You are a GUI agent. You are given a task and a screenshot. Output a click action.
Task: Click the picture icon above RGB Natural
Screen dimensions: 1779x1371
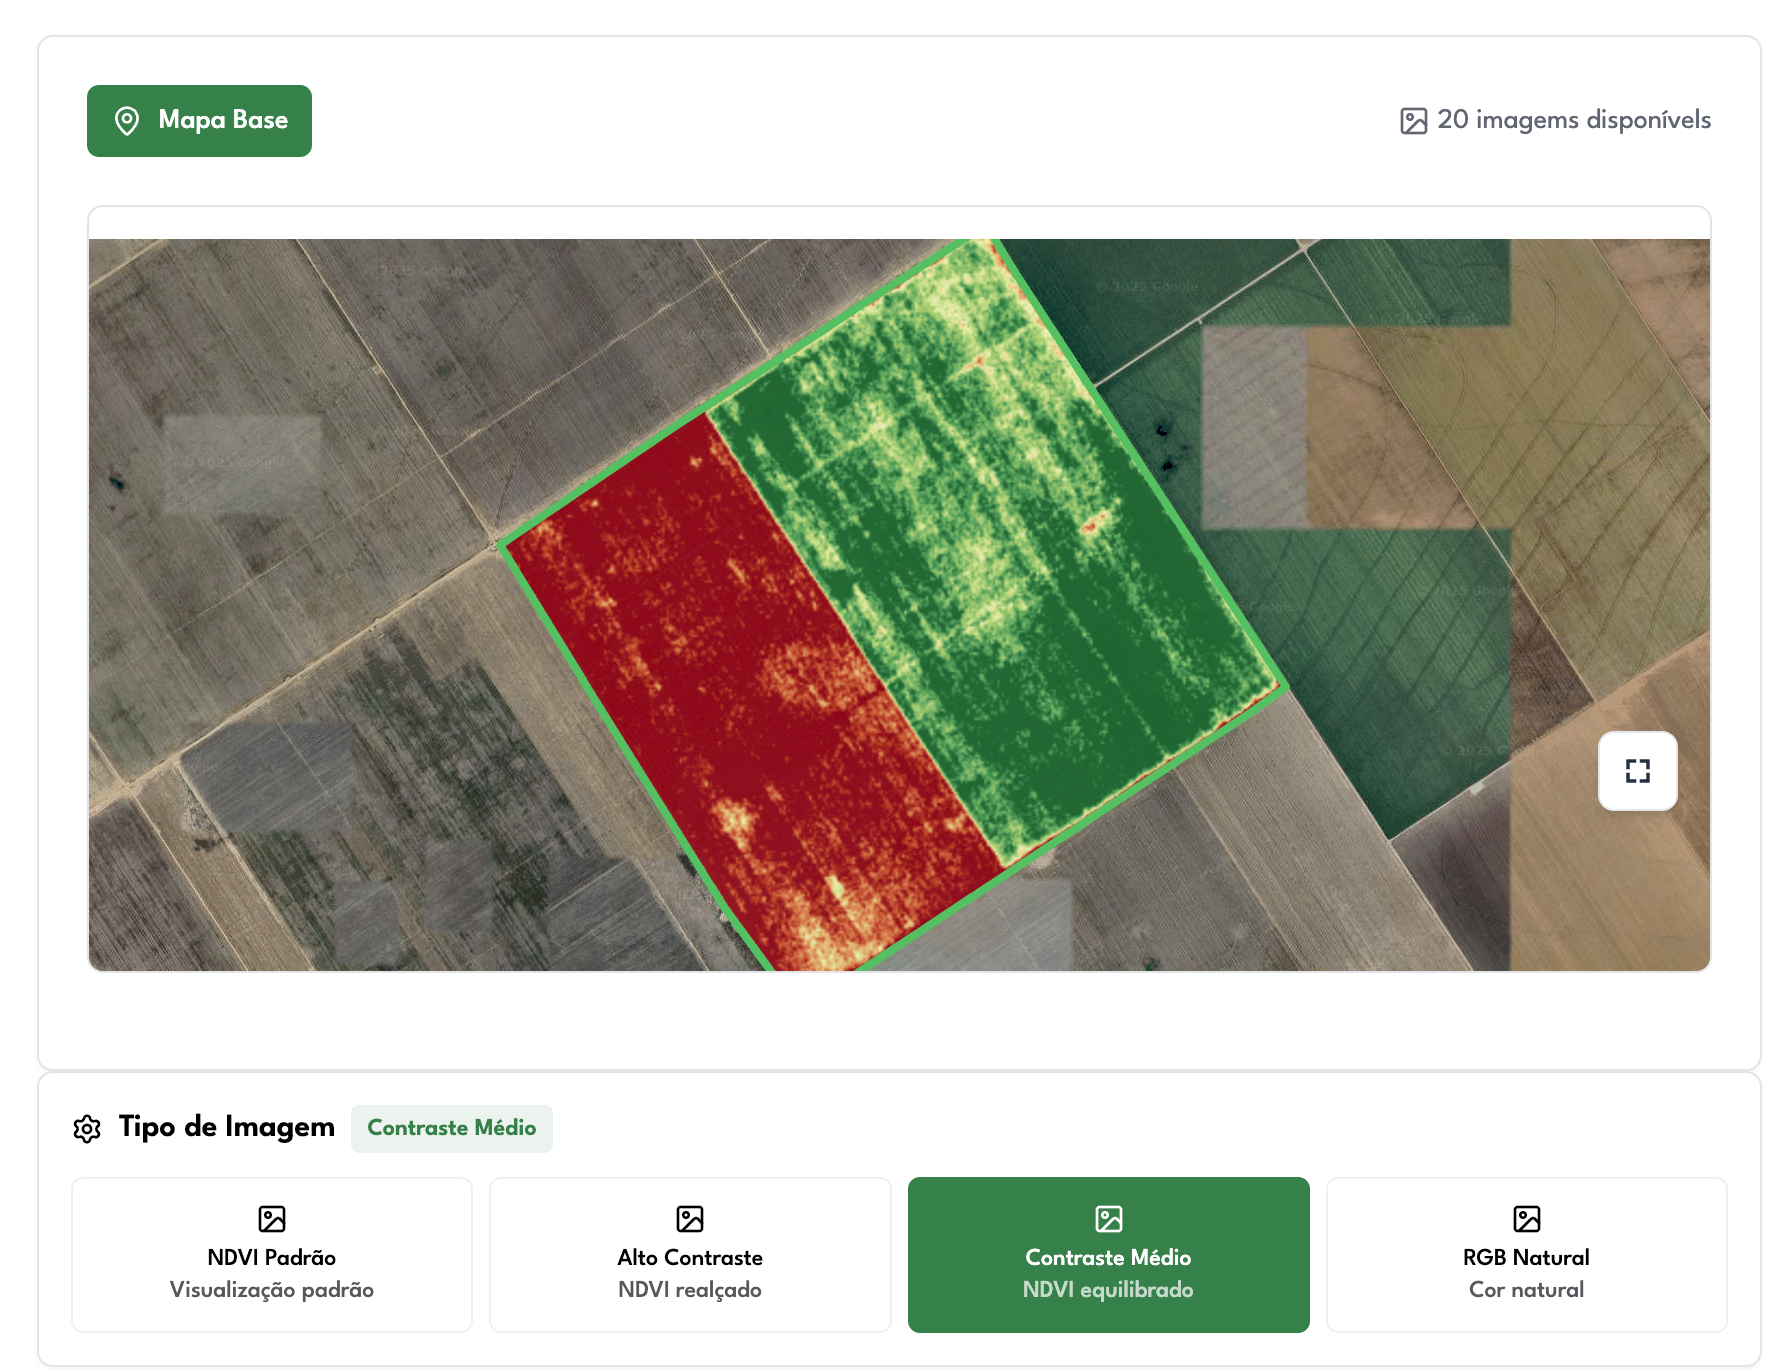1527,1219
